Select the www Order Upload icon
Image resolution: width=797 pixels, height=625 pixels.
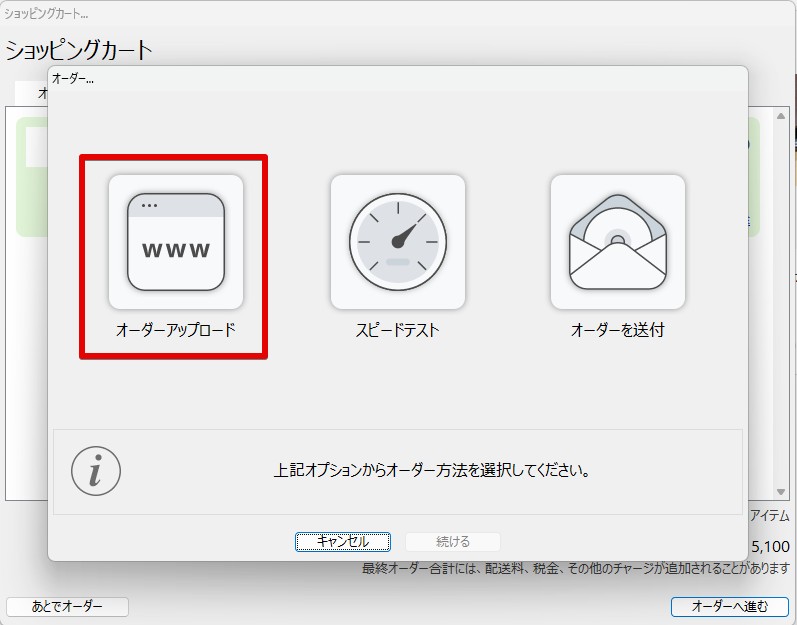175,241
